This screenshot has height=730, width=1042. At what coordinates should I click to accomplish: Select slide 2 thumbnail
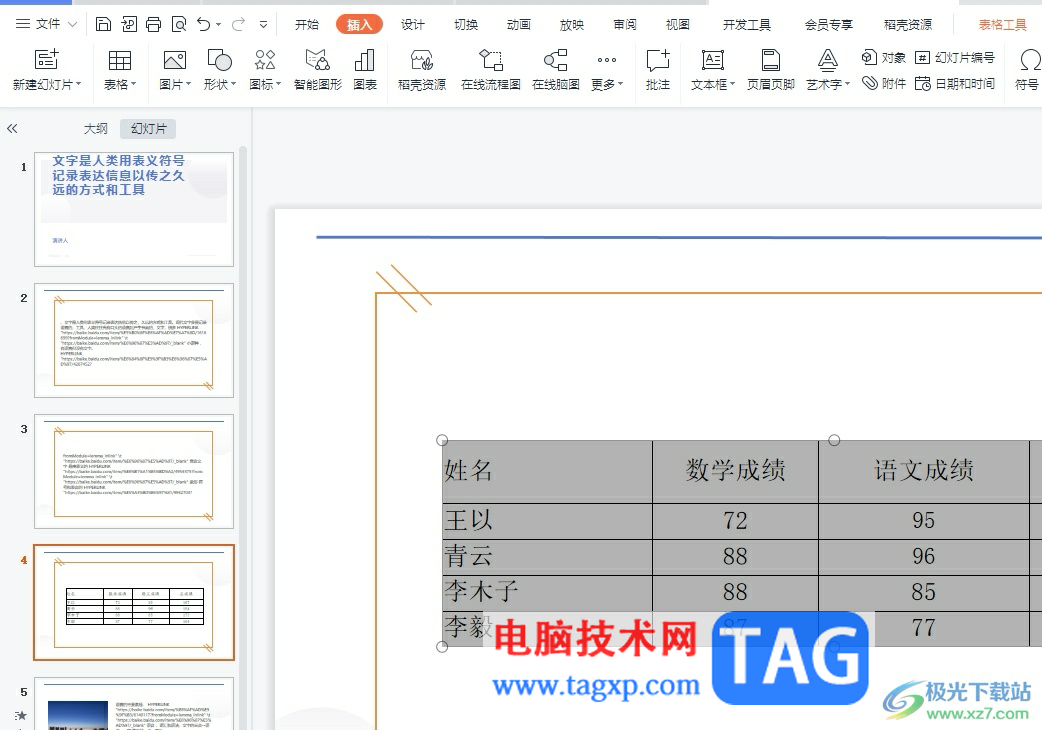pyautogui.click(x=134, y=340)
